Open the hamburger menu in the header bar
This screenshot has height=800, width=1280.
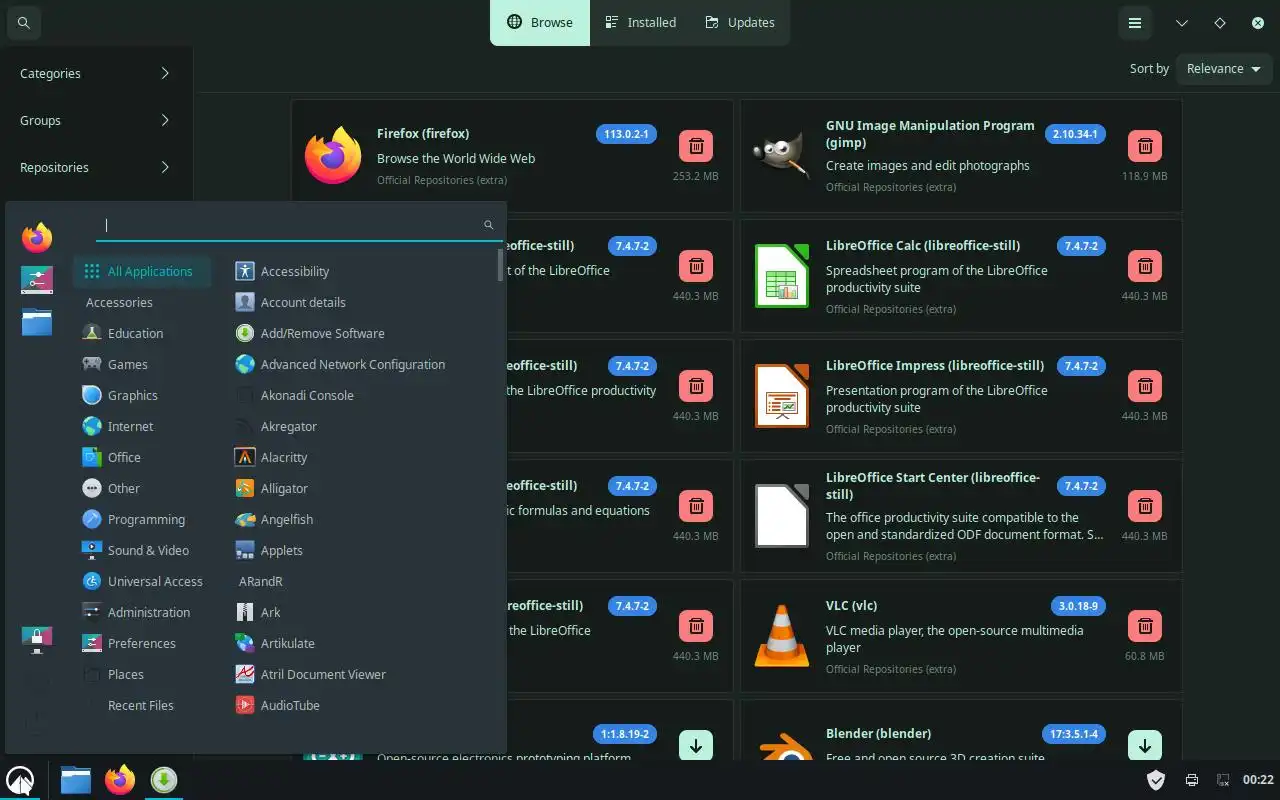(1135, 23)
